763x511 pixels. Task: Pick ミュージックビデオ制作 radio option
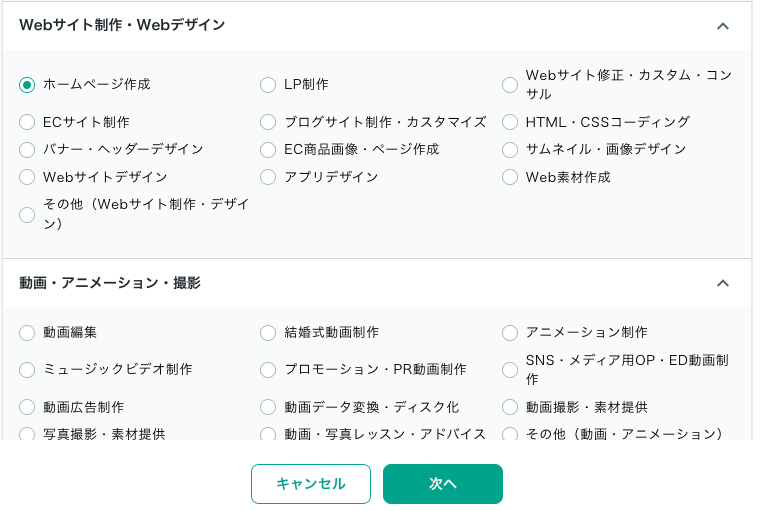click(27, 370)
